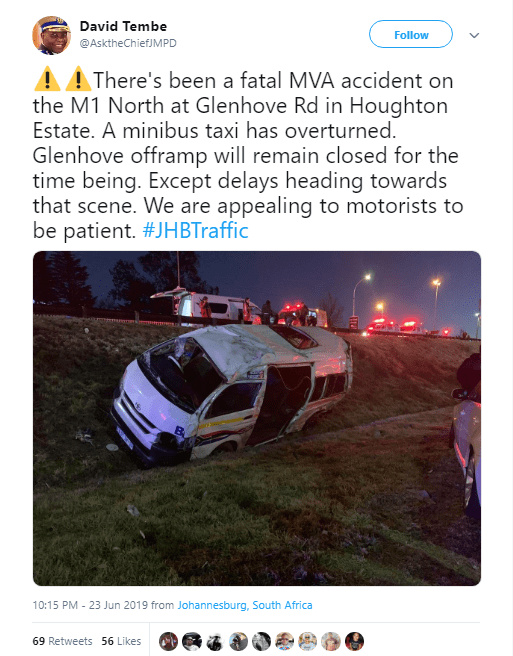The height and width of the screenshot is (656, 513).
Task: Open the seventh liker avatar
Action: (x=308, y=641)
